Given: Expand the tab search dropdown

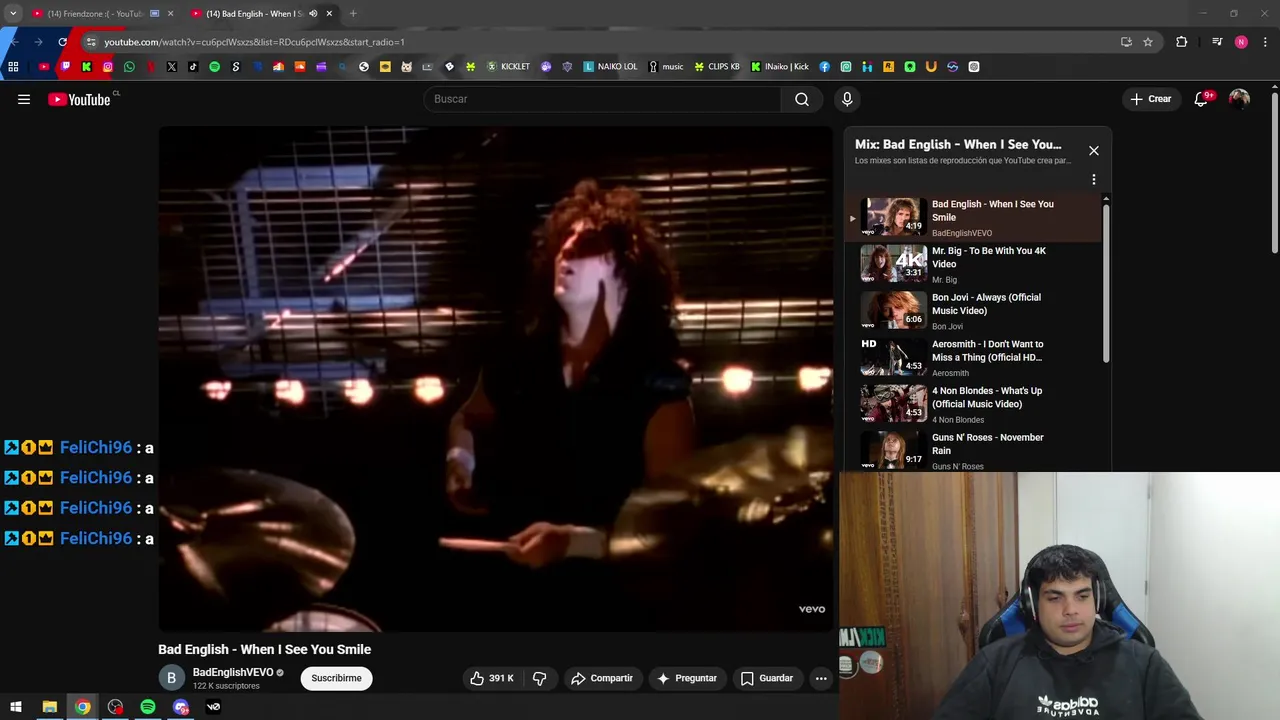Looking at the screenshot, I should click(x=13, y=14).
